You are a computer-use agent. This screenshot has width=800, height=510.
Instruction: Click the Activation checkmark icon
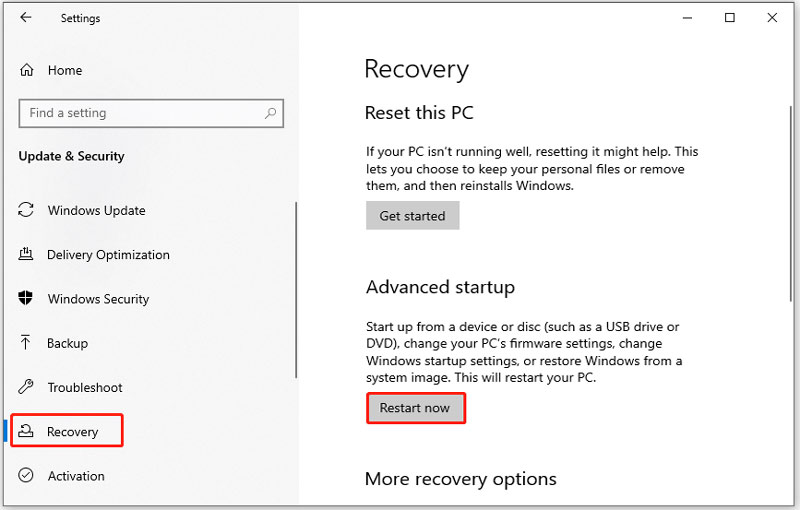click(x=27, y=476)
